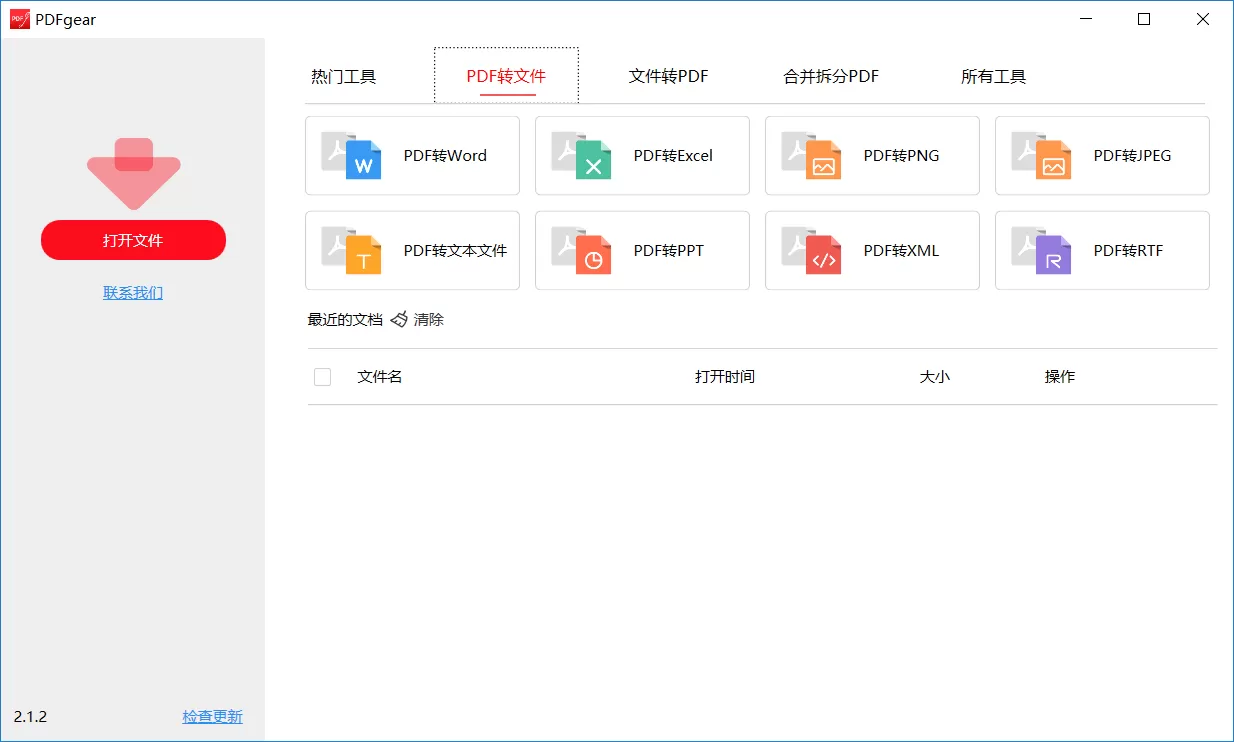Open the PDF转Word conversion tool
The height and width of the screenshot is (742, 1234).
411,155
